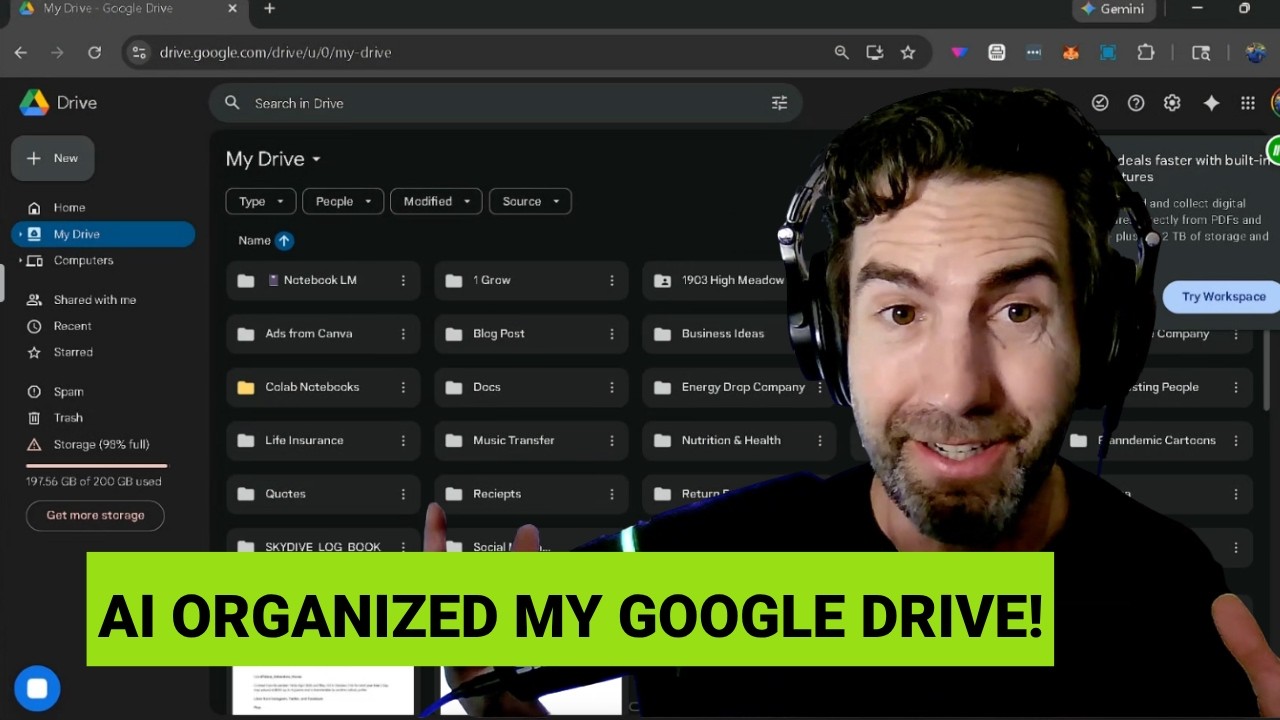Click the blue square screenshot extension icon
The width and height of the screenshot is (1280, 720).
pos(1108,53)
